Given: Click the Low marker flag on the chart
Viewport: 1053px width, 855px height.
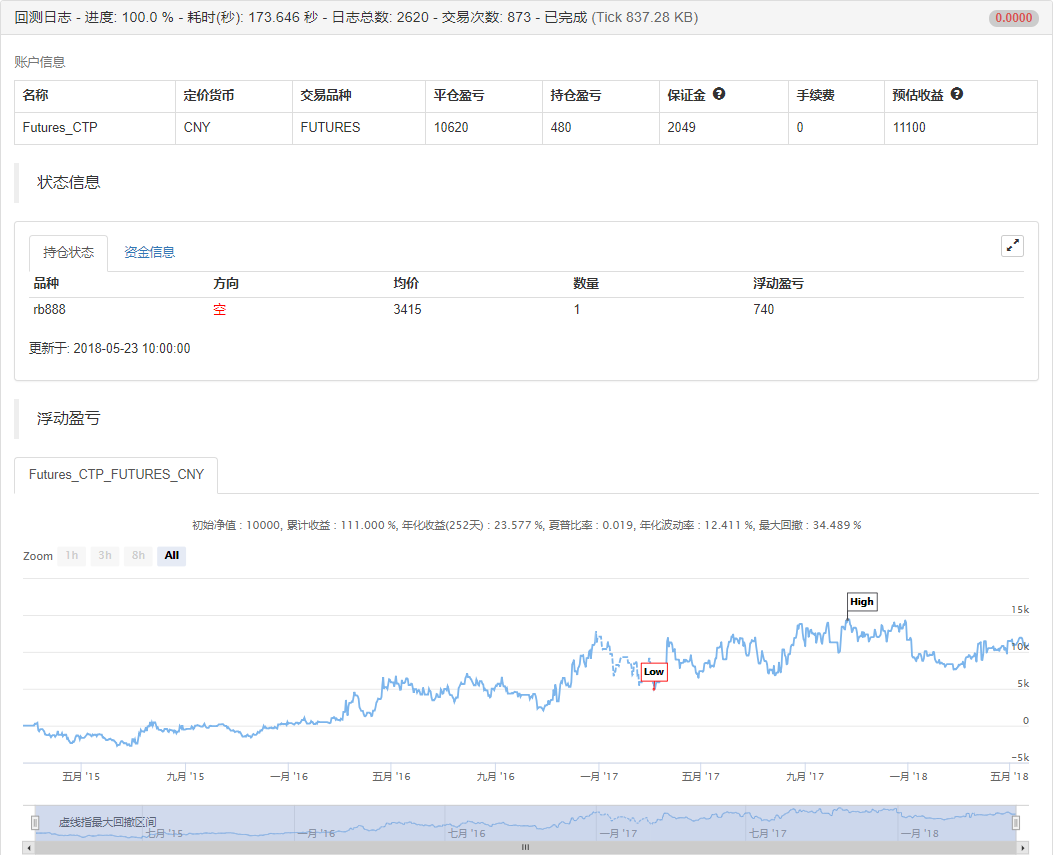Looking at the screenshot, I should 654,672.
